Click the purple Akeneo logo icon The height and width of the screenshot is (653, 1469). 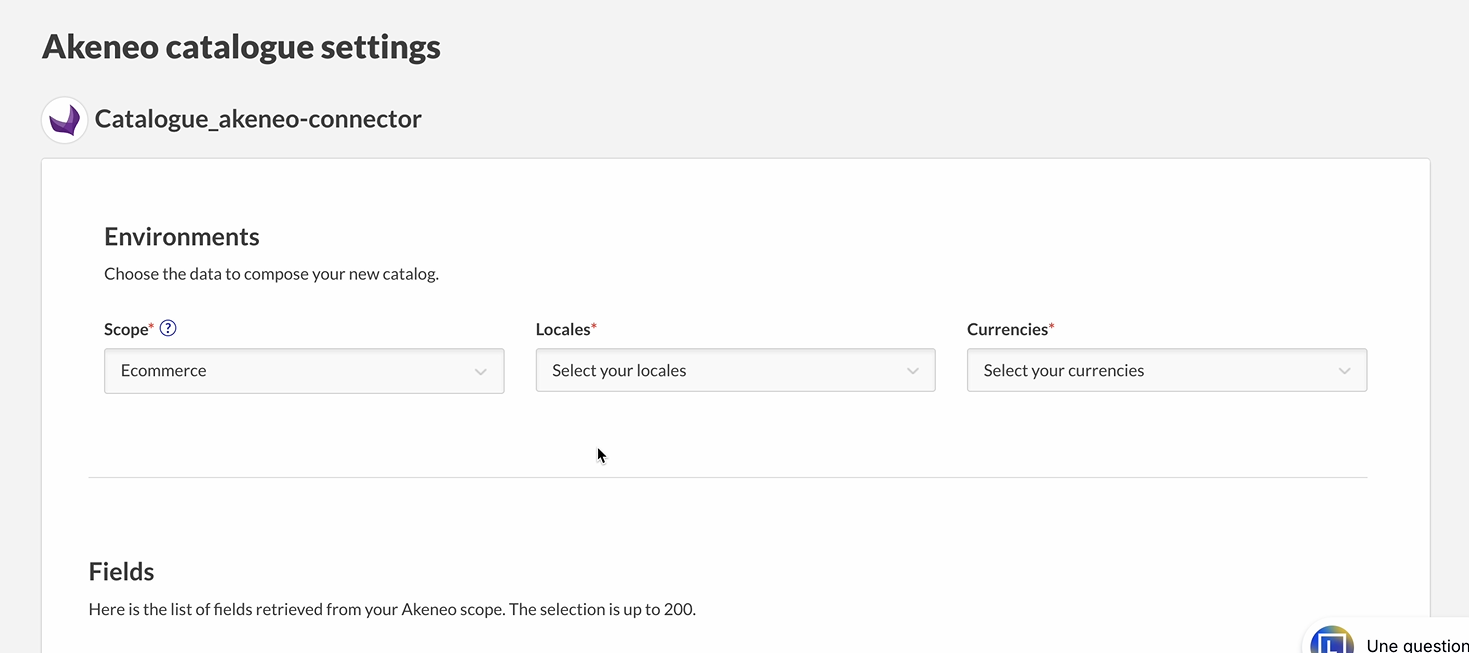65,120
